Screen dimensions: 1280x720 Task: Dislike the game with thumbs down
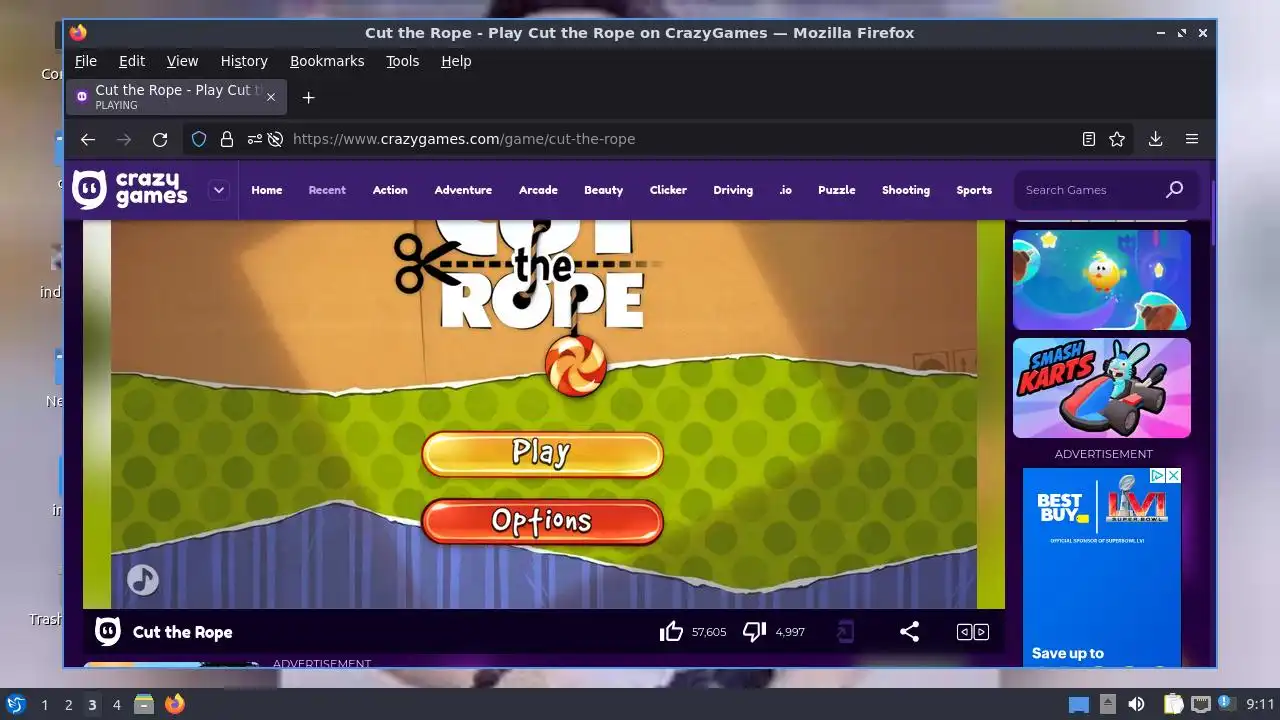click(754, 632)
